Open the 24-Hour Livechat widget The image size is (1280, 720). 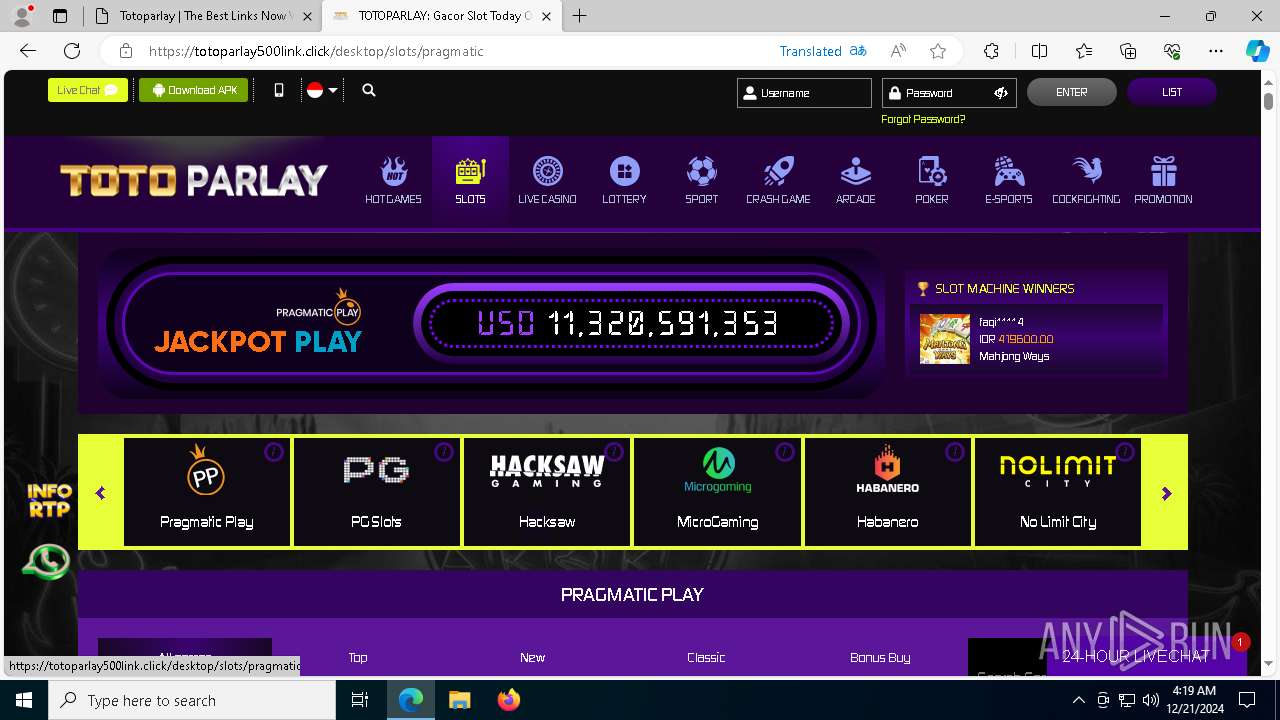click(1146, 656)
